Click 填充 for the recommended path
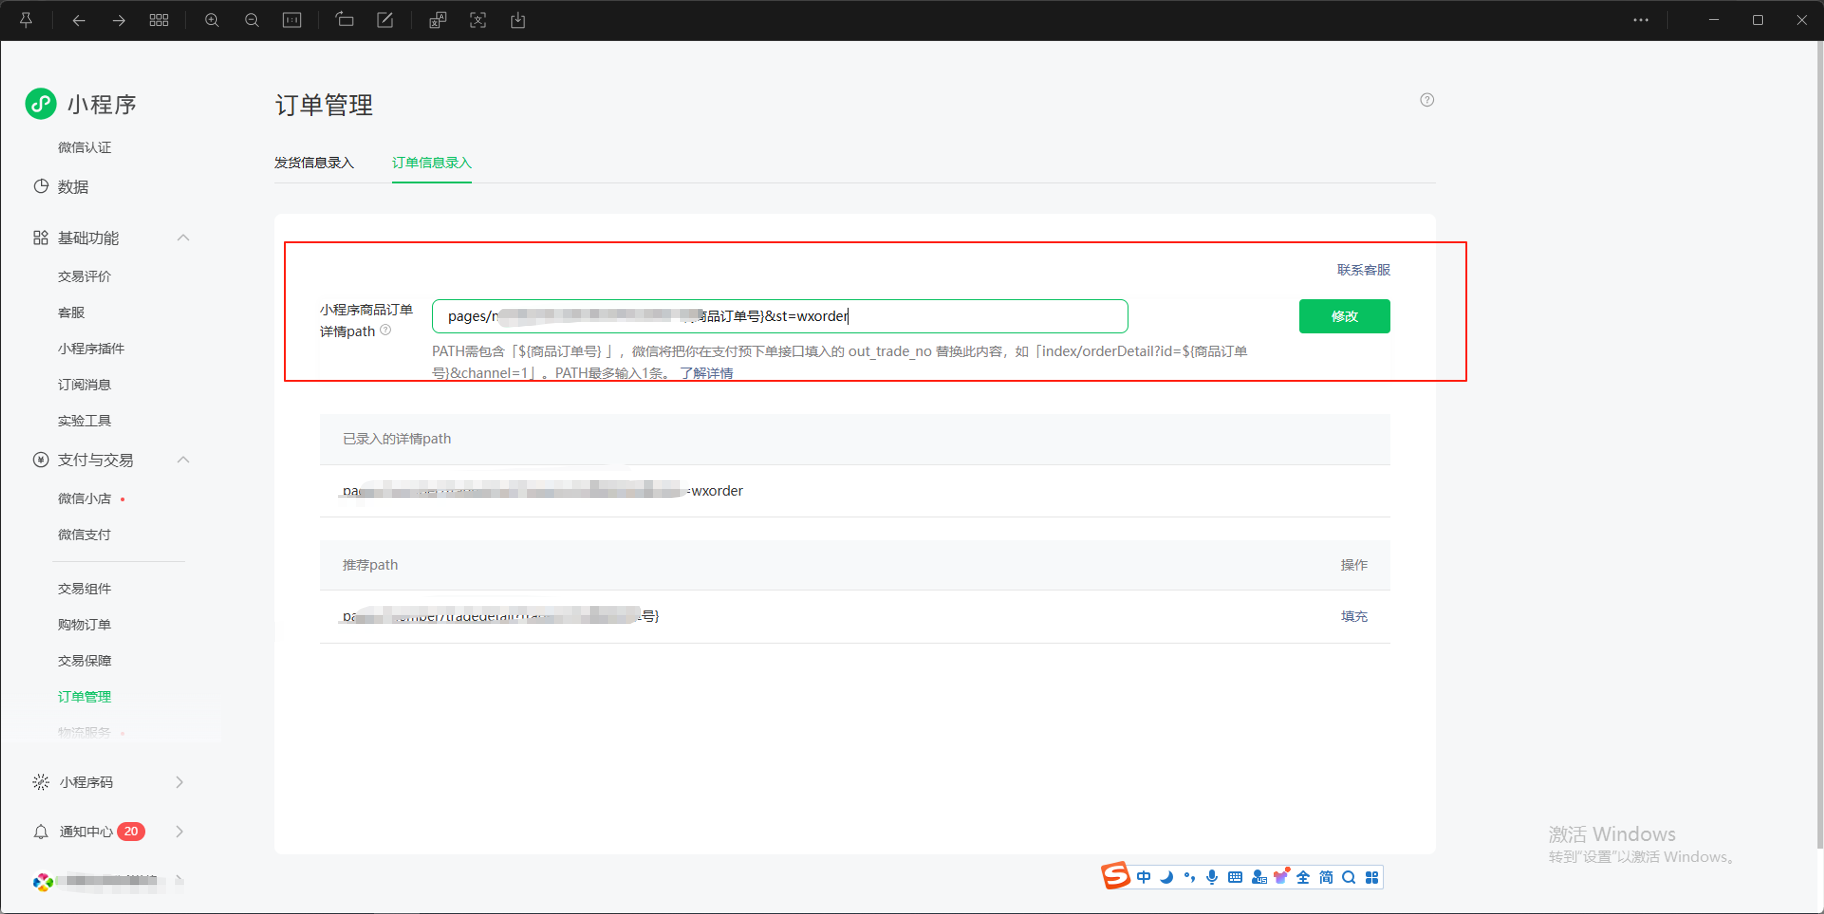 (x=1354, y=616)
